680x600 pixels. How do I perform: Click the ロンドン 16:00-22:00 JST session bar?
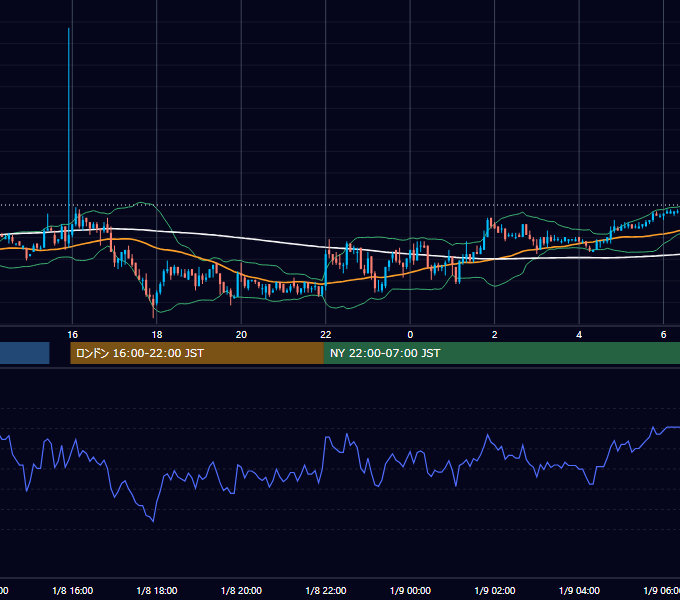[x=197, y=353]
